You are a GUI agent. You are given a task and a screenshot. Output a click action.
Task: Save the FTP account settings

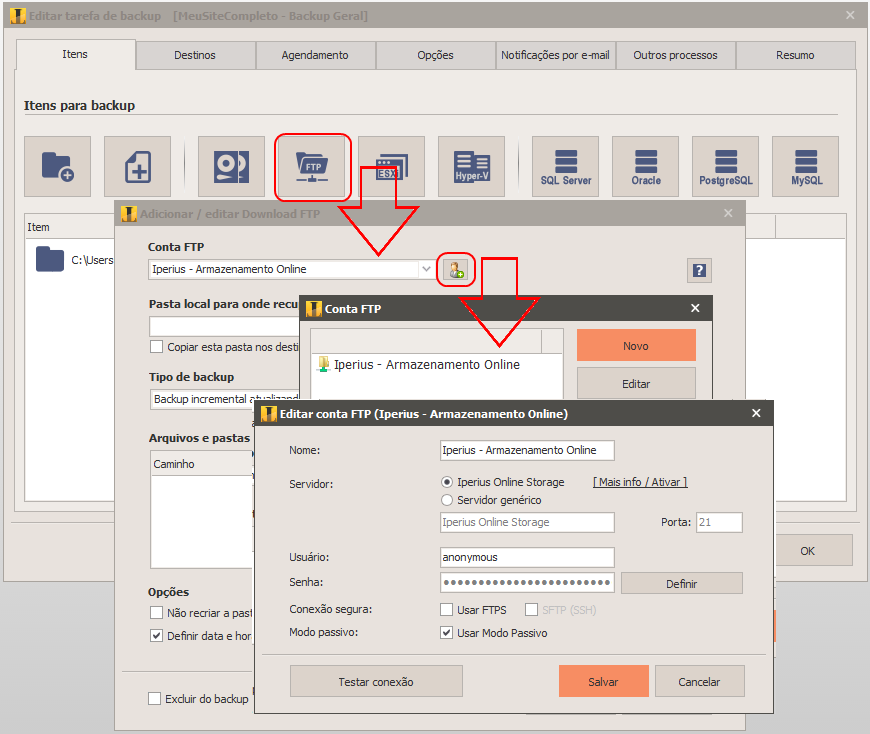coord(603,681)
